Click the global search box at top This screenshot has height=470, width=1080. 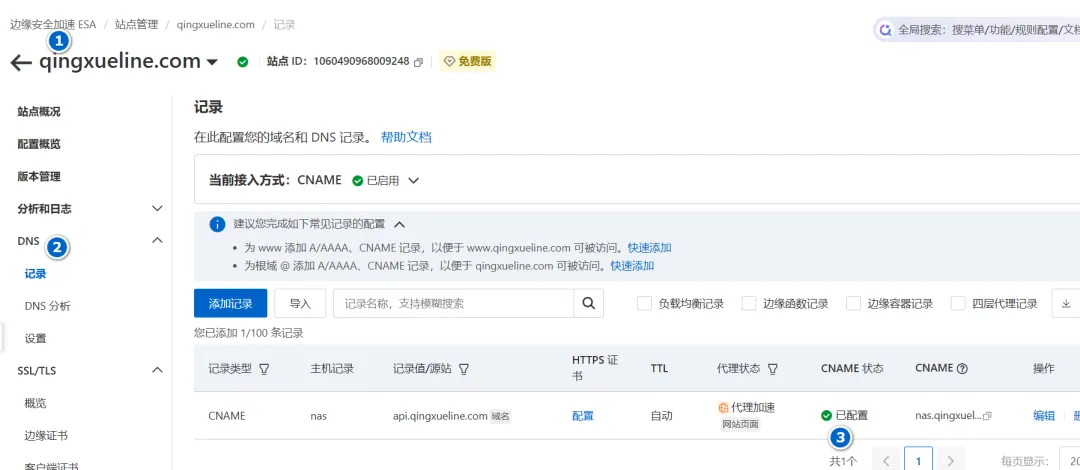977,30
